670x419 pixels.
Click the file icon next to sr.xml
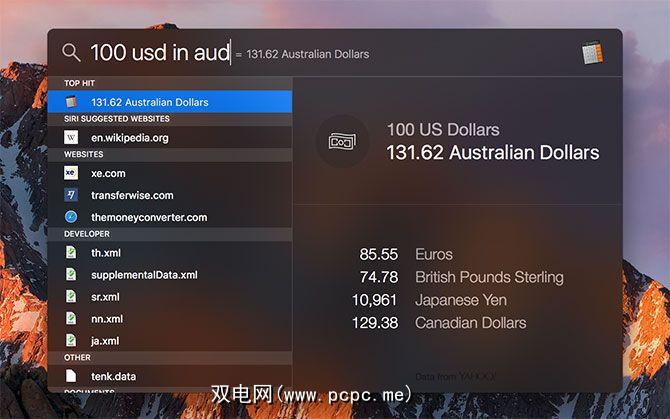click(71, 296)
